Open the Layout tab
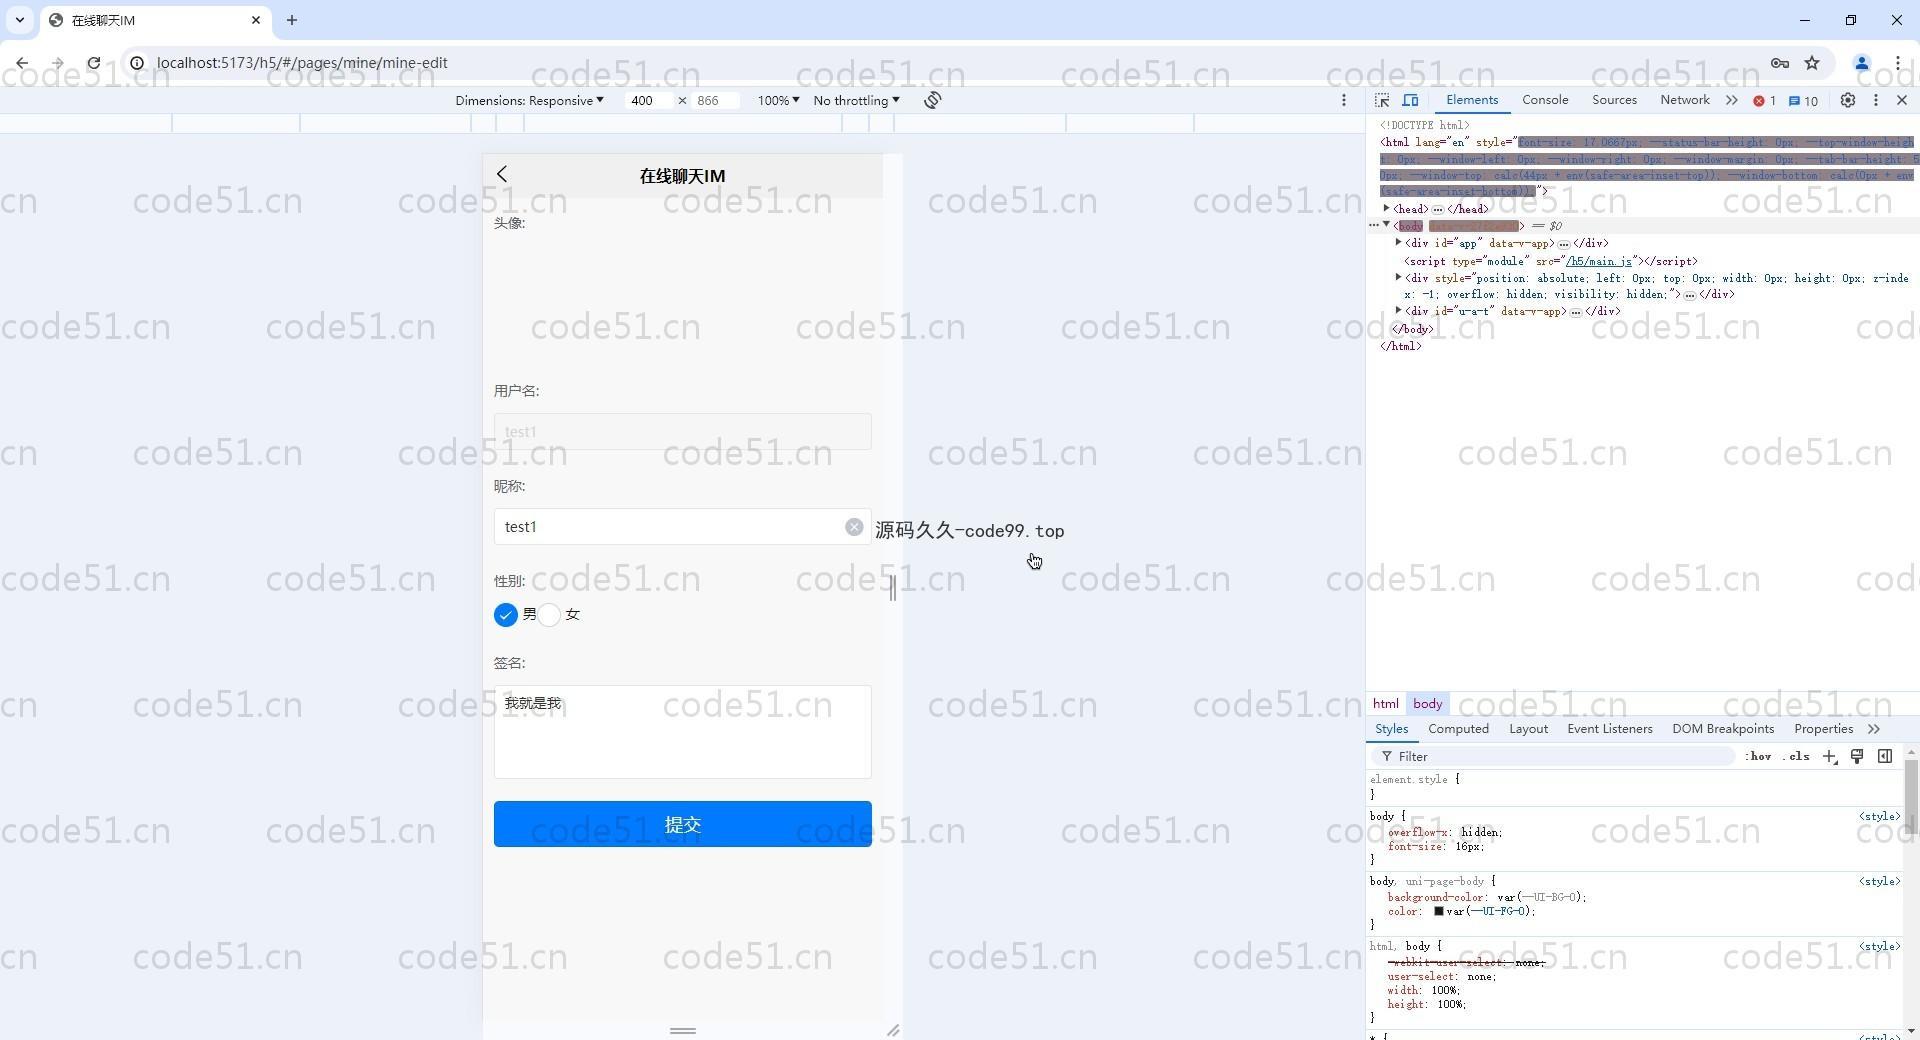 [1528, 729]
